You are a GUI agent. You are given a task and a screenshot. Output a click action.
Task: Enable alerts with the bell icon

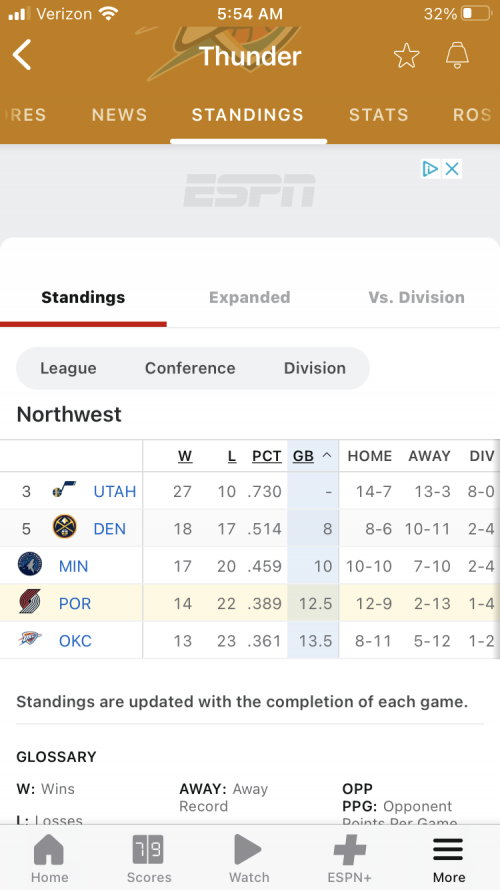tap(457, 55)
